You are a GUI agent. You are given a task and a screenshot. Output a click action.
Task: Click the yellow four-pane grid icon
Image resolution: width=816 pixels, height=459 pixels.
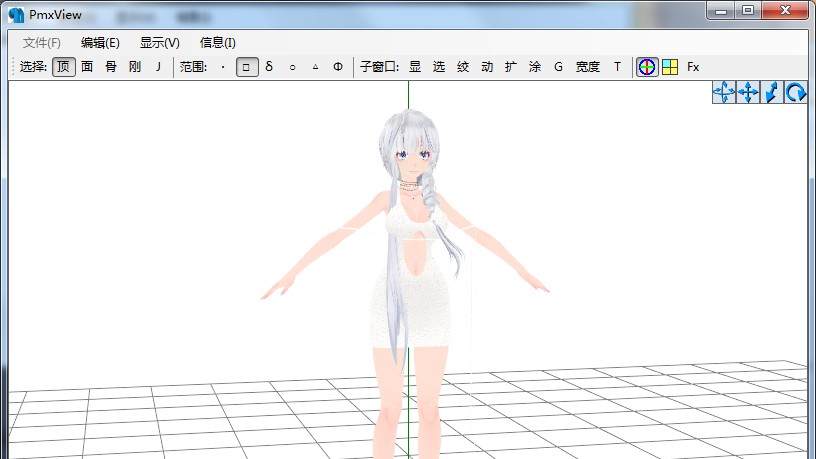click(x=670, y=67)
